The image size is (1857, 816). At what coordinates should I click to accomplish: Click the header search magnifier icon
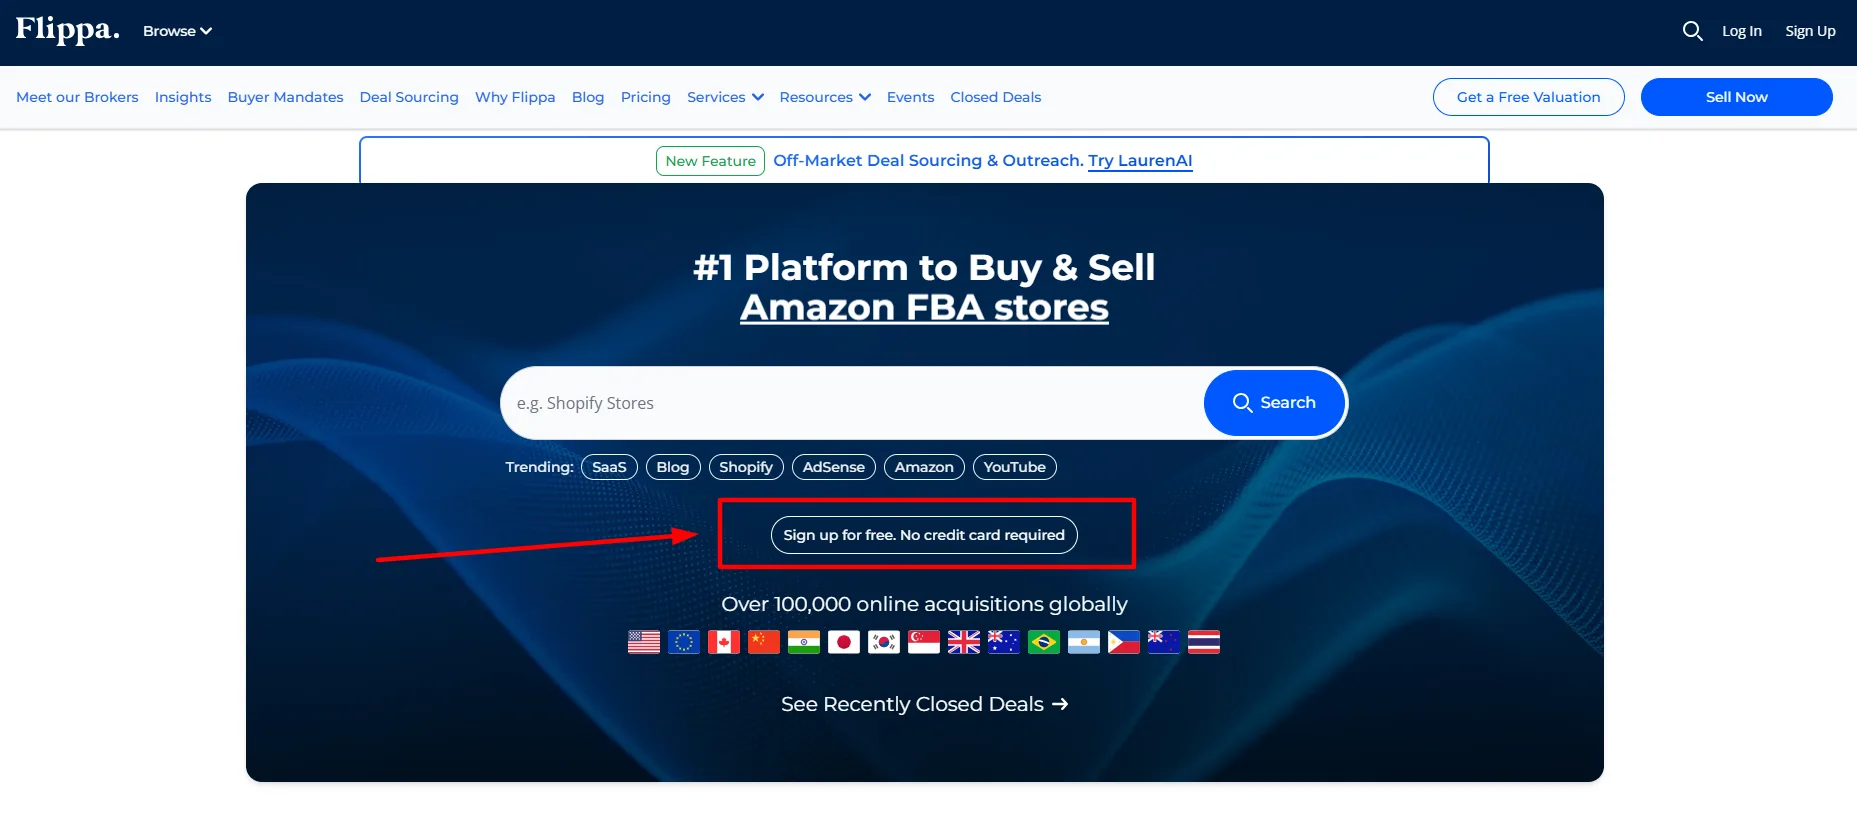pyautogui.click(x=1692, y=31)
